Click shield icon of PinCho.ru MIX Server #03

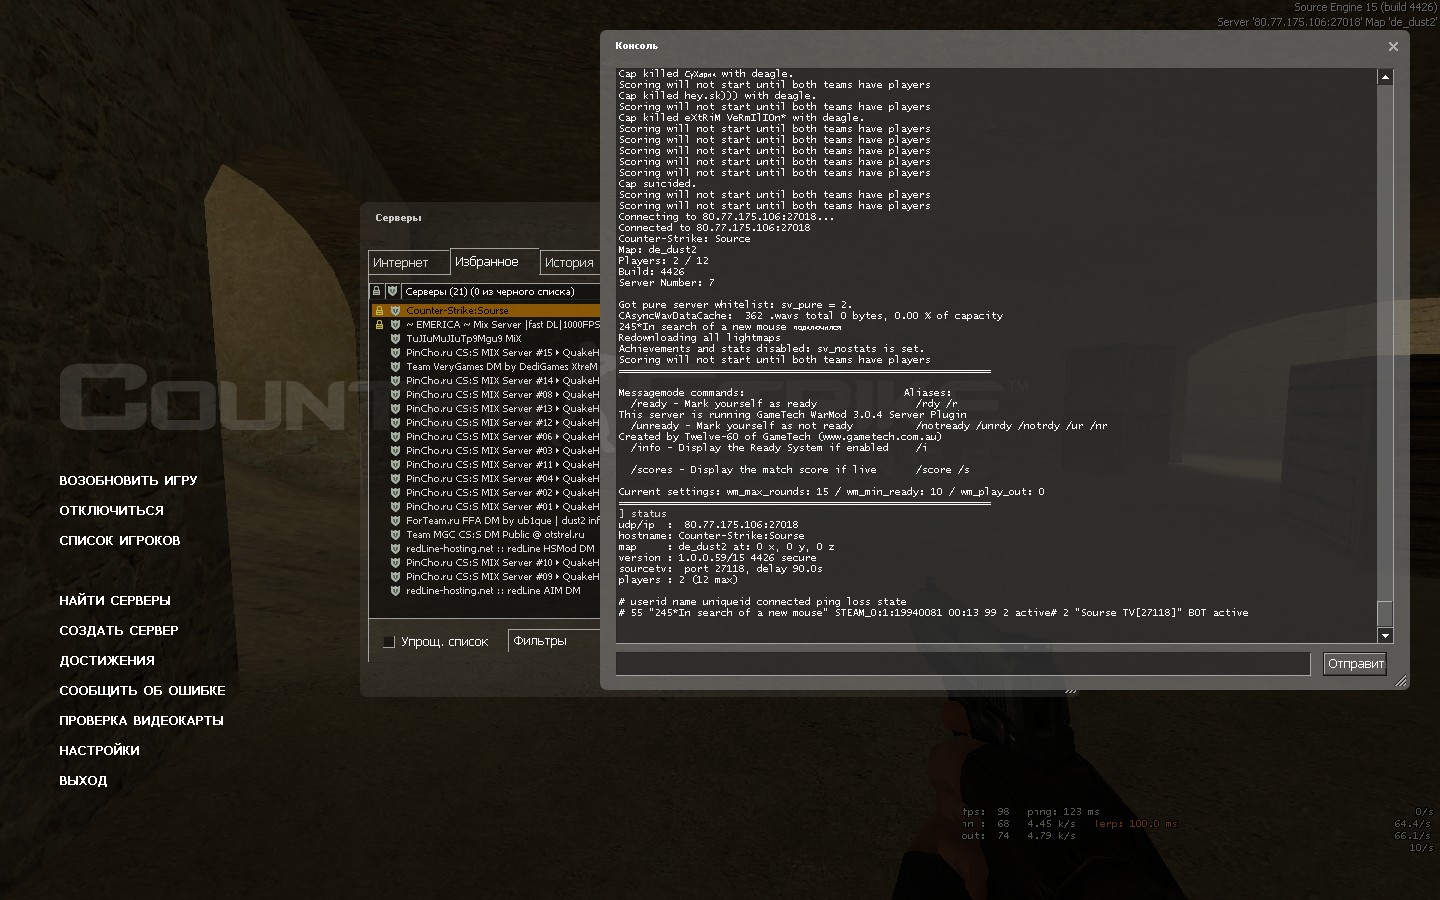(395, 451)
